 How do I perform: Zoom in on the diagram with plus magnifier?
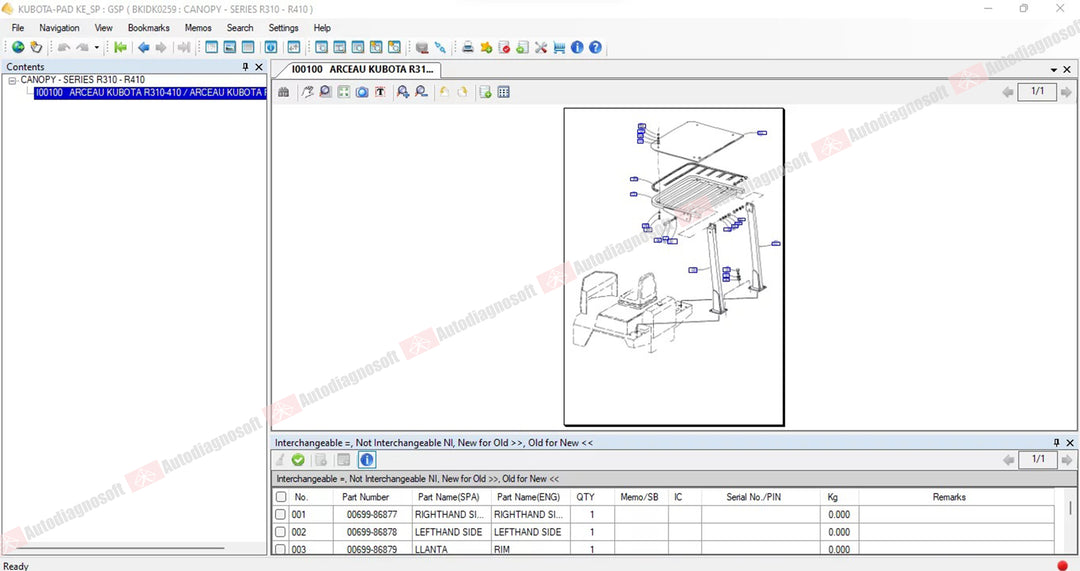click(x=403, y=92)
